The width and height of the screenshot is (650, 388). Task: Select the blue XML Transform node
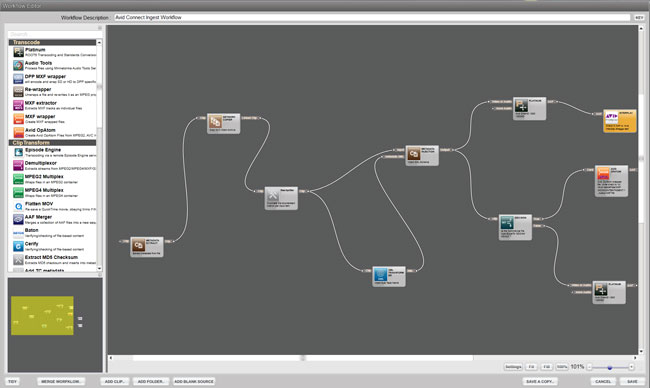pyautogui.click(x=389, y=276)
